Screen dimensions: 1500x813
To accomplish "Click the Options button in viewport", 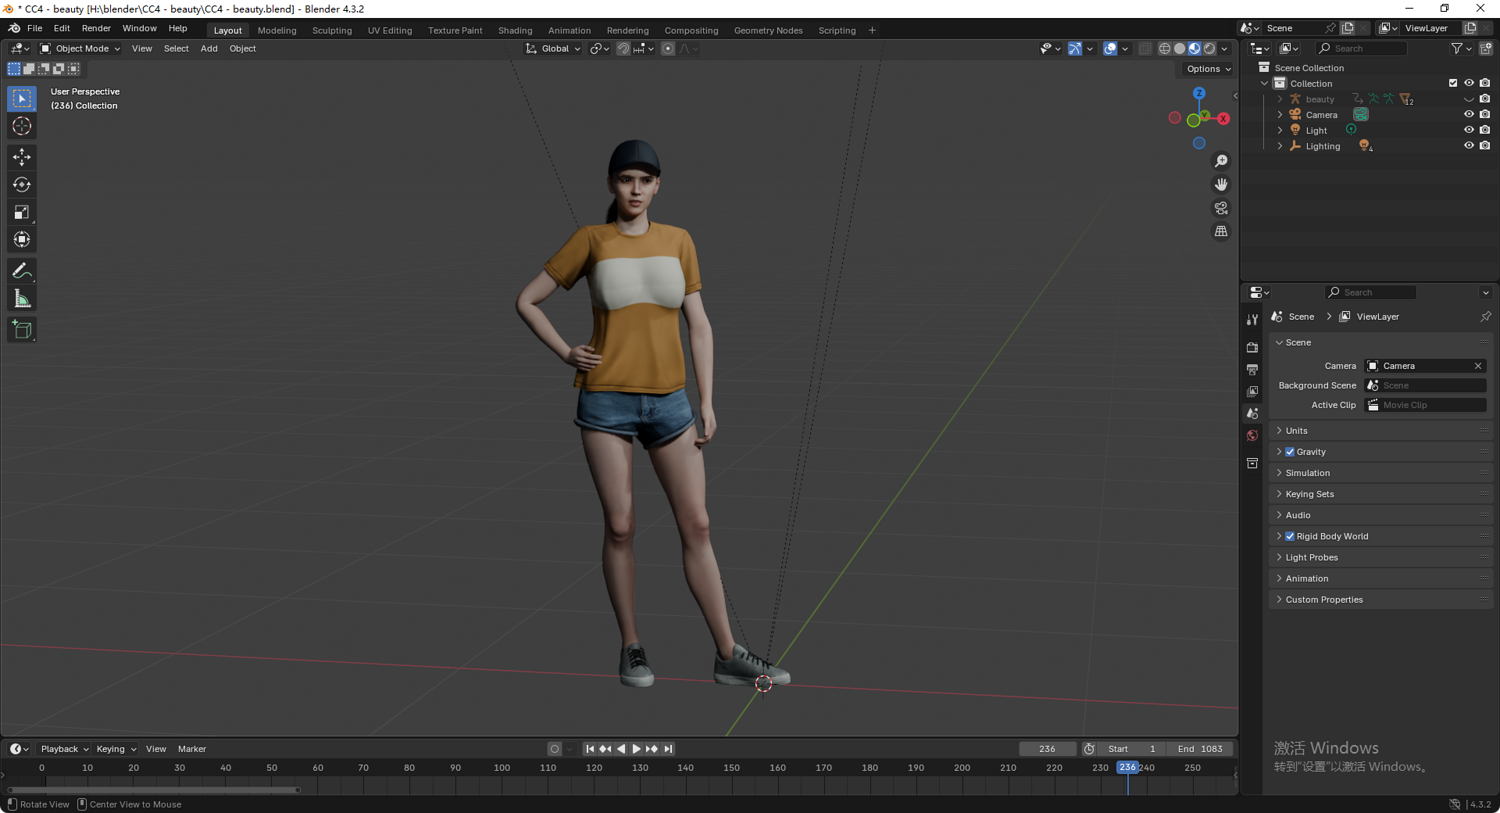I will [1207, 69].
